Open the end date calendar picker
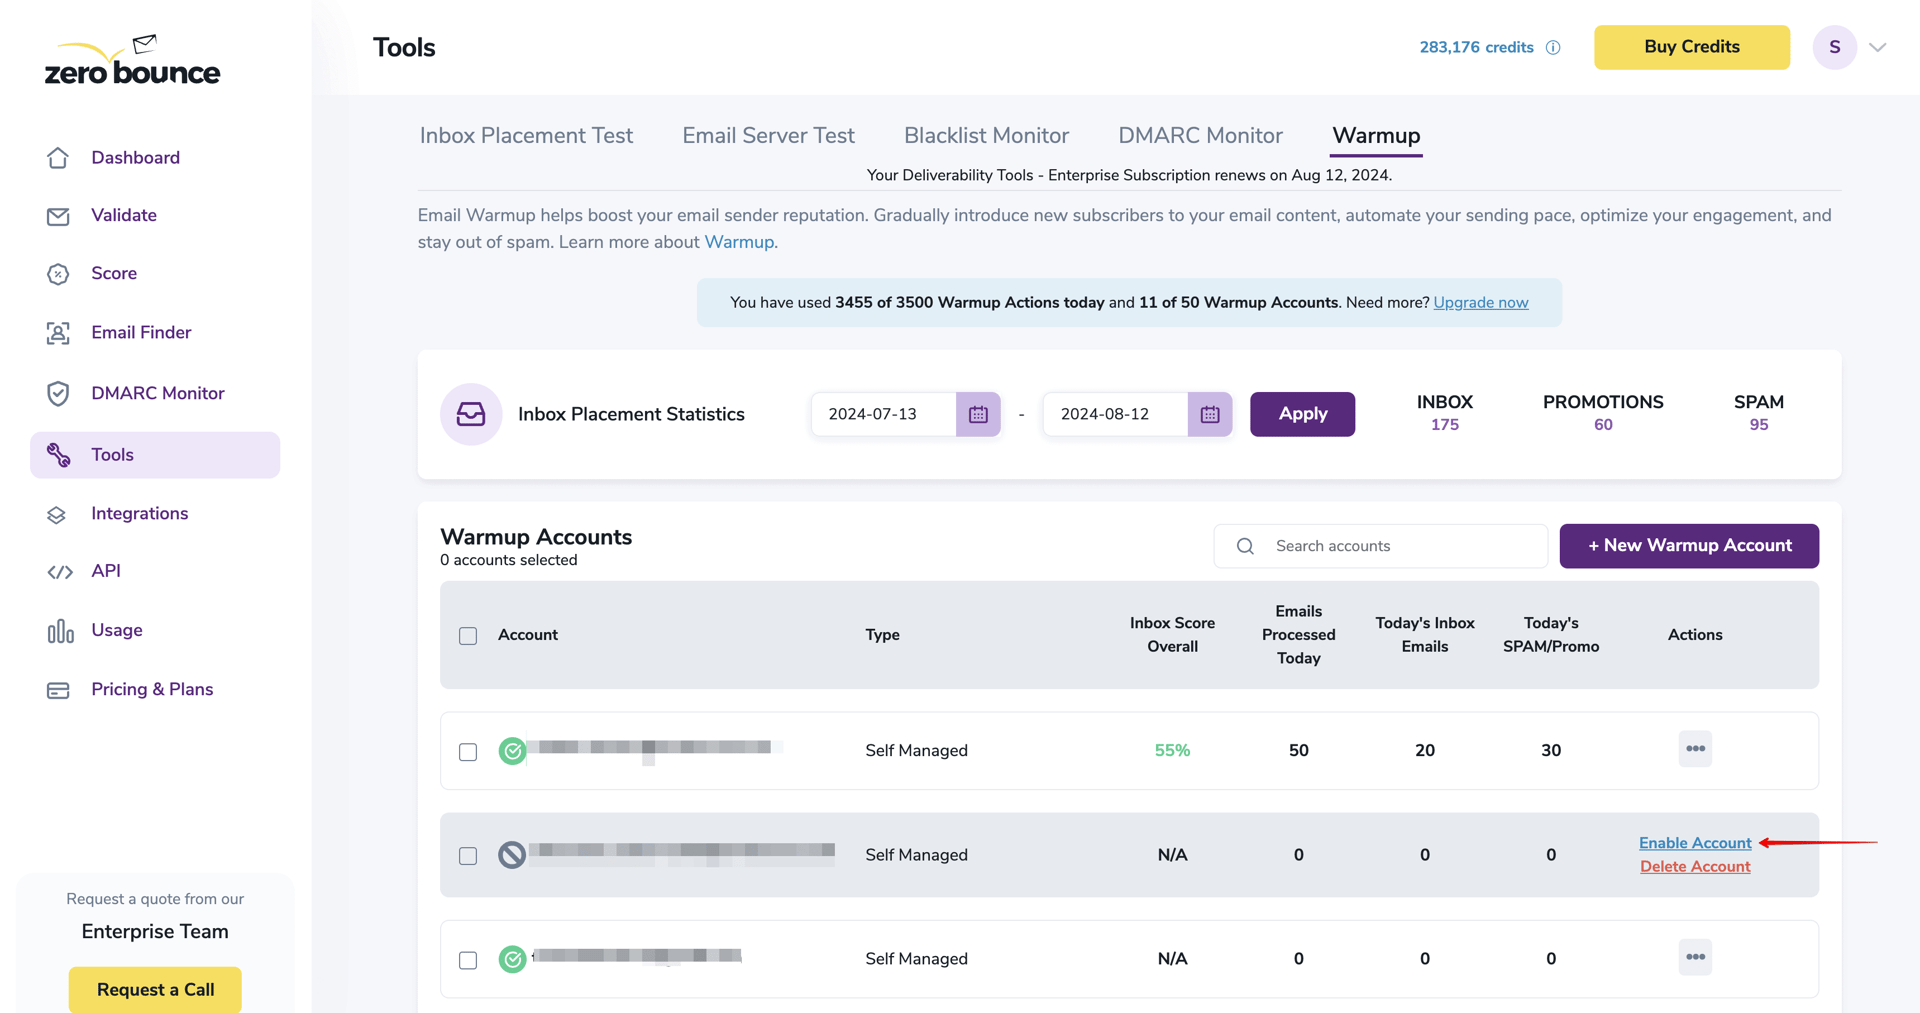 coord(1209,414)
